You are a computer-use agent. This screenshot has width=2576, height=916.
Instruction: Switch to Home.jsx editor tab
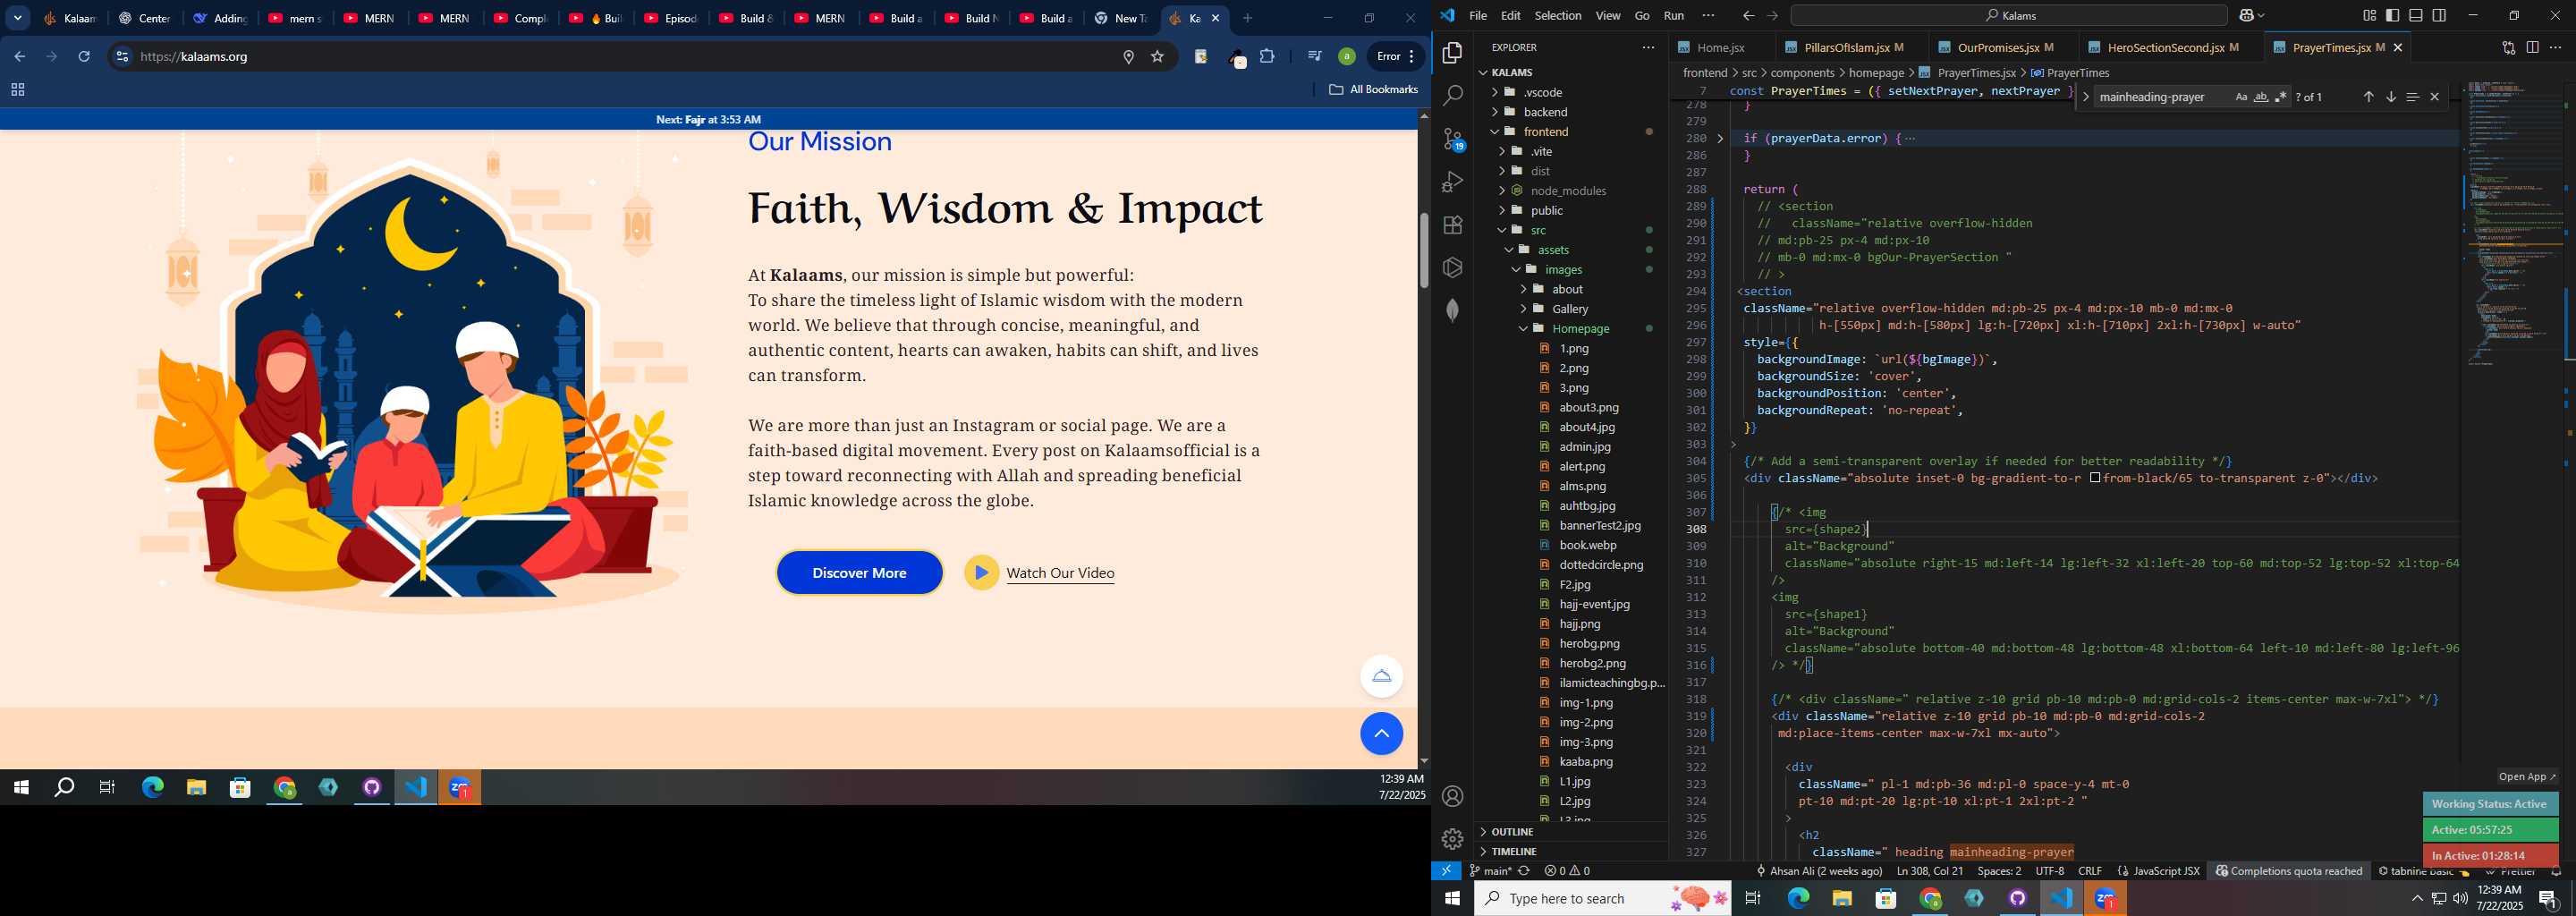point(1720,48)
